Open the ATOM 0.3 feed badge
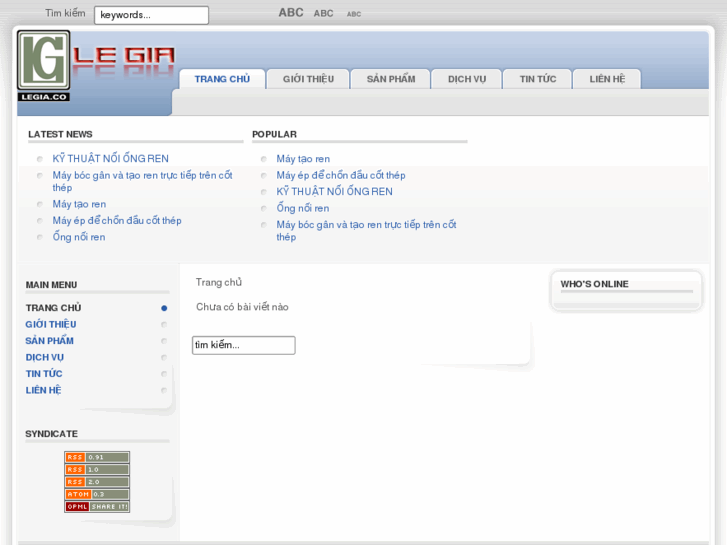Screen dimensions: 727x545 97,494
